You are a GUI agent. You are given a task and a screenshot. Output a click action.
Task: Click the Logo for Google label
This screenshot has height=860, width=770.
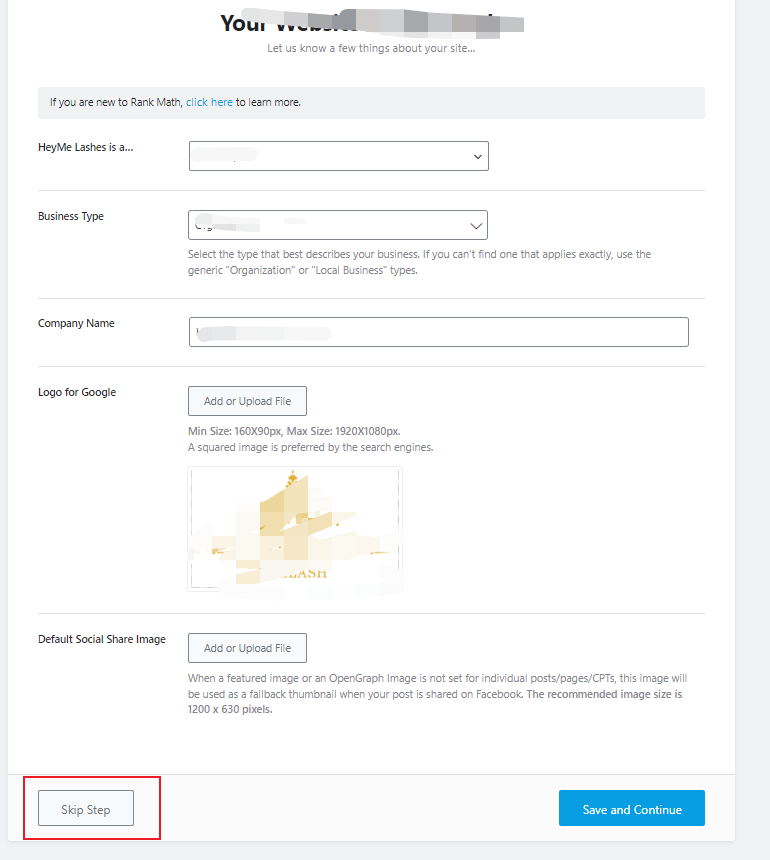(x=77, y=392)
